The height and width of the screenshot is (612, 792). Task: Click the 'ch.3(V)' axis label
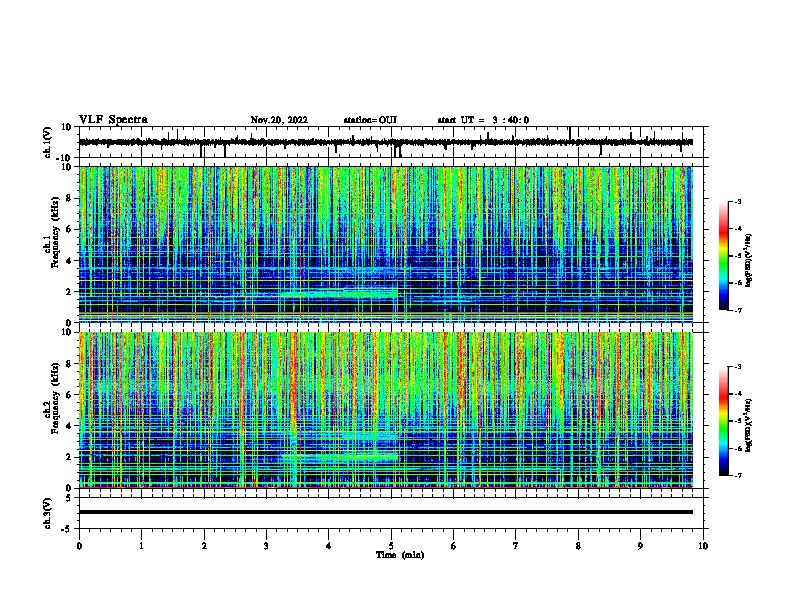(48, 513)
